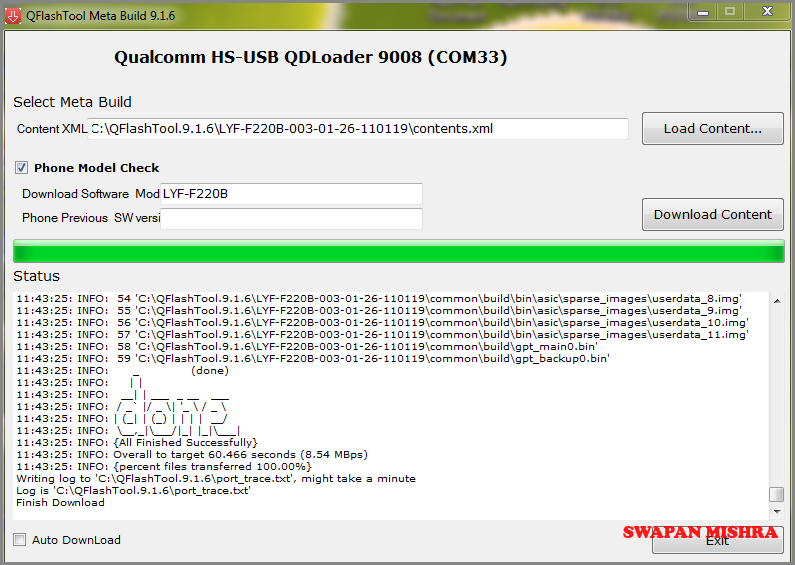Enable the Auto DownLoad checkbox
The width and height of the screenshot is (795, 565).
(x=20, y=540)
